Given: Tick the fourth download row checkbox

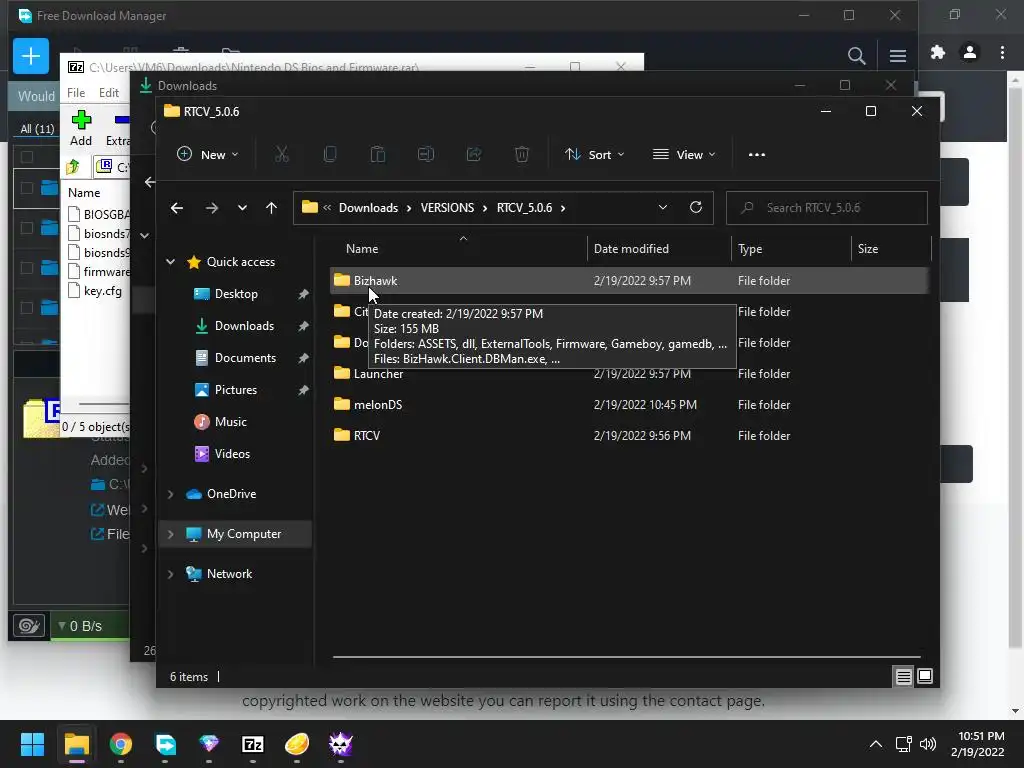Looking at the screenshot, I should (27, 308).
